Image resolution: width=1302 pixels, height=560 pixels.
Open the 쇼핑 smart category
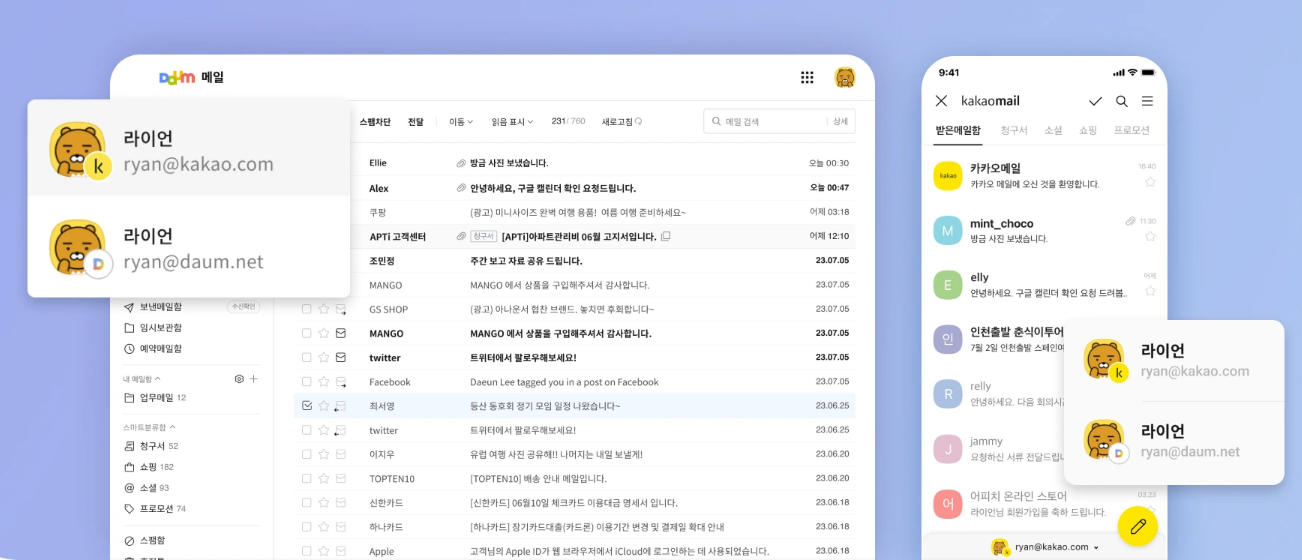coord(149,467)
